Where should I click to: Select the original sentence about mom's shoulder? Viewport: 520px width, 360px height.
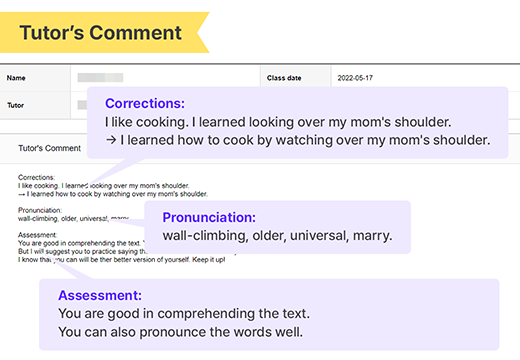pos(278,122)
